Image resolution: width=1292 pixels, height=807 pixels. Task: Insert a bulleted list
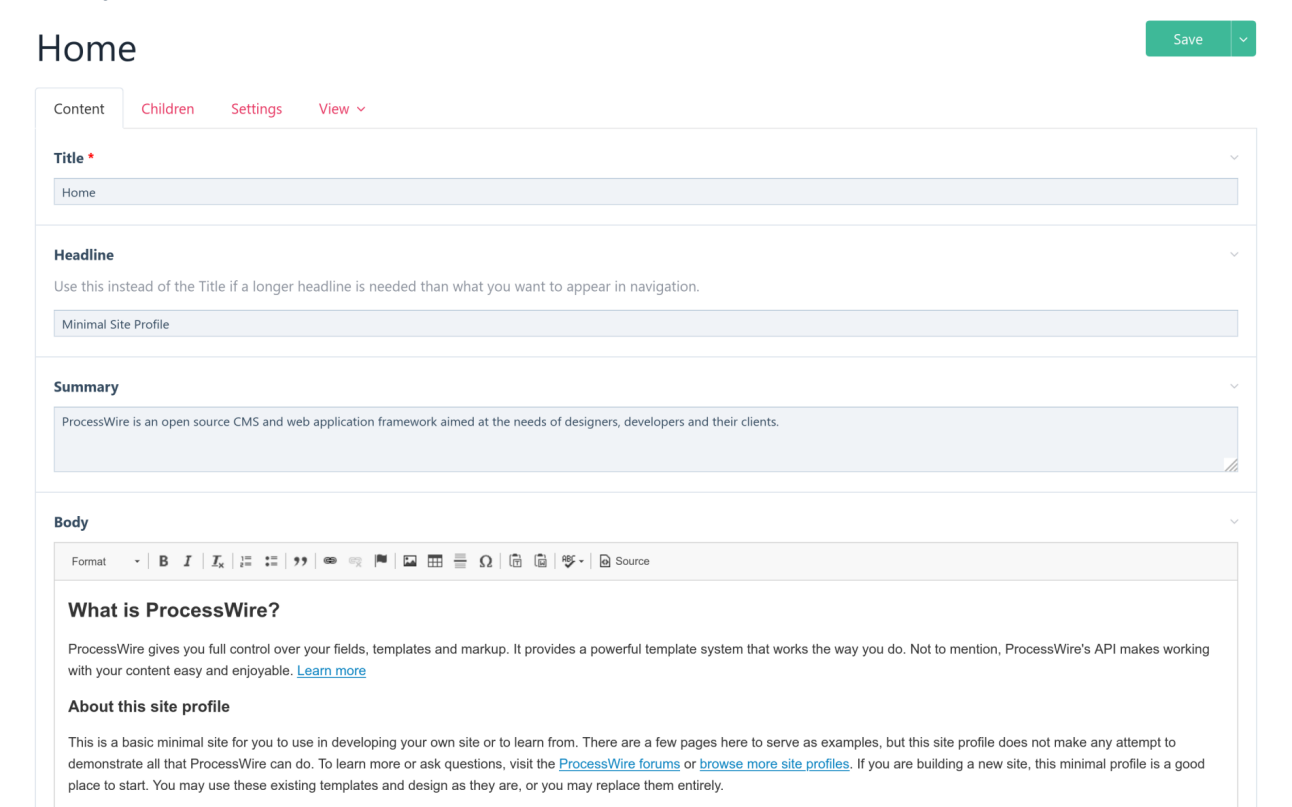(271, 562)
